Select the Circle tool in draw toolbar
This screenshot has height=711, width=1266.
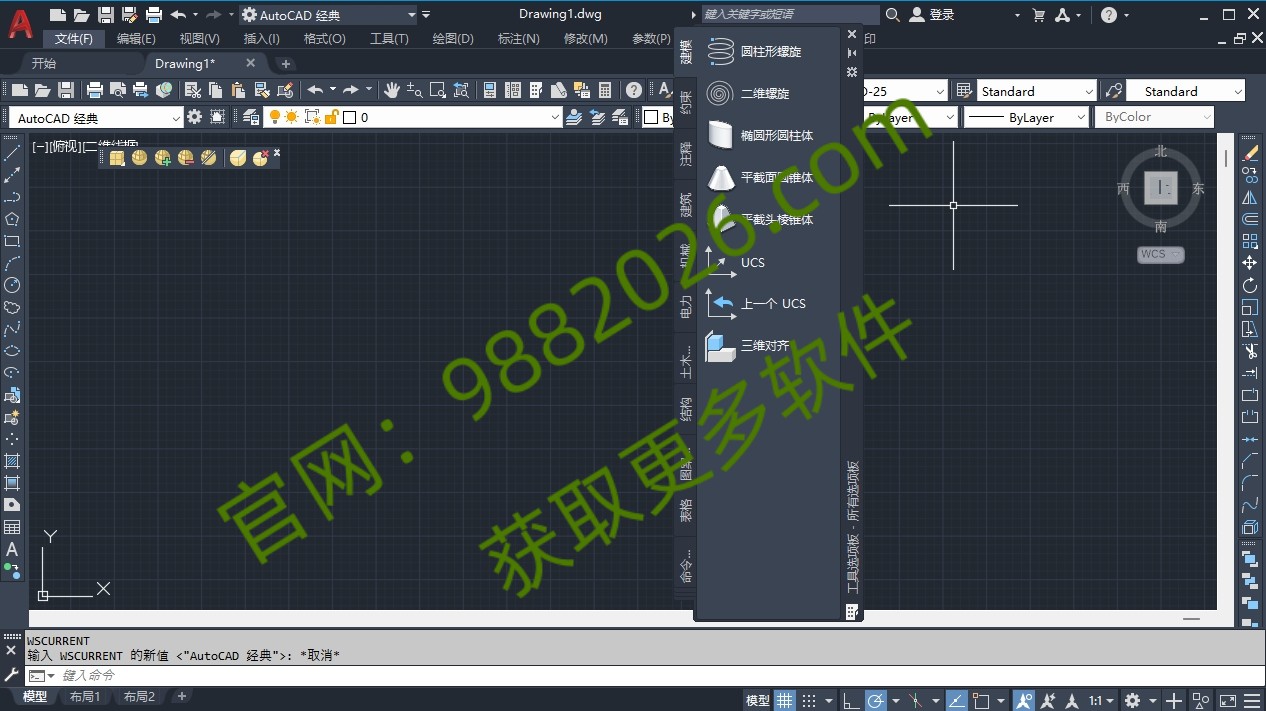pos(12,285)
